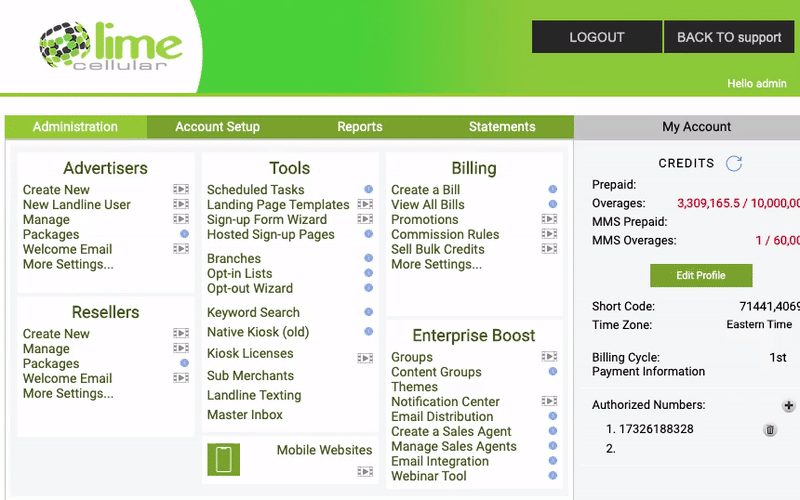Click info dot beside Keyword Search

pyautogui.click(x=368, y=312)
